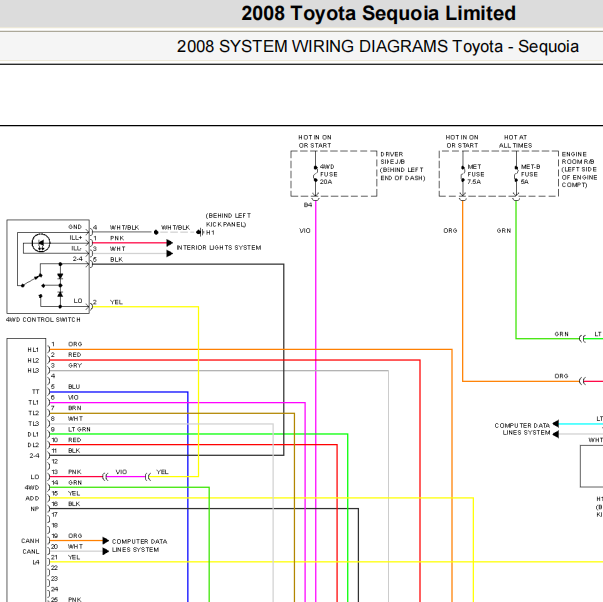Screen dimensions: 603x602
Task: Click the arrowhead on the CANH ORG wire
Action: pyautogui.click(x=106, y=541)
